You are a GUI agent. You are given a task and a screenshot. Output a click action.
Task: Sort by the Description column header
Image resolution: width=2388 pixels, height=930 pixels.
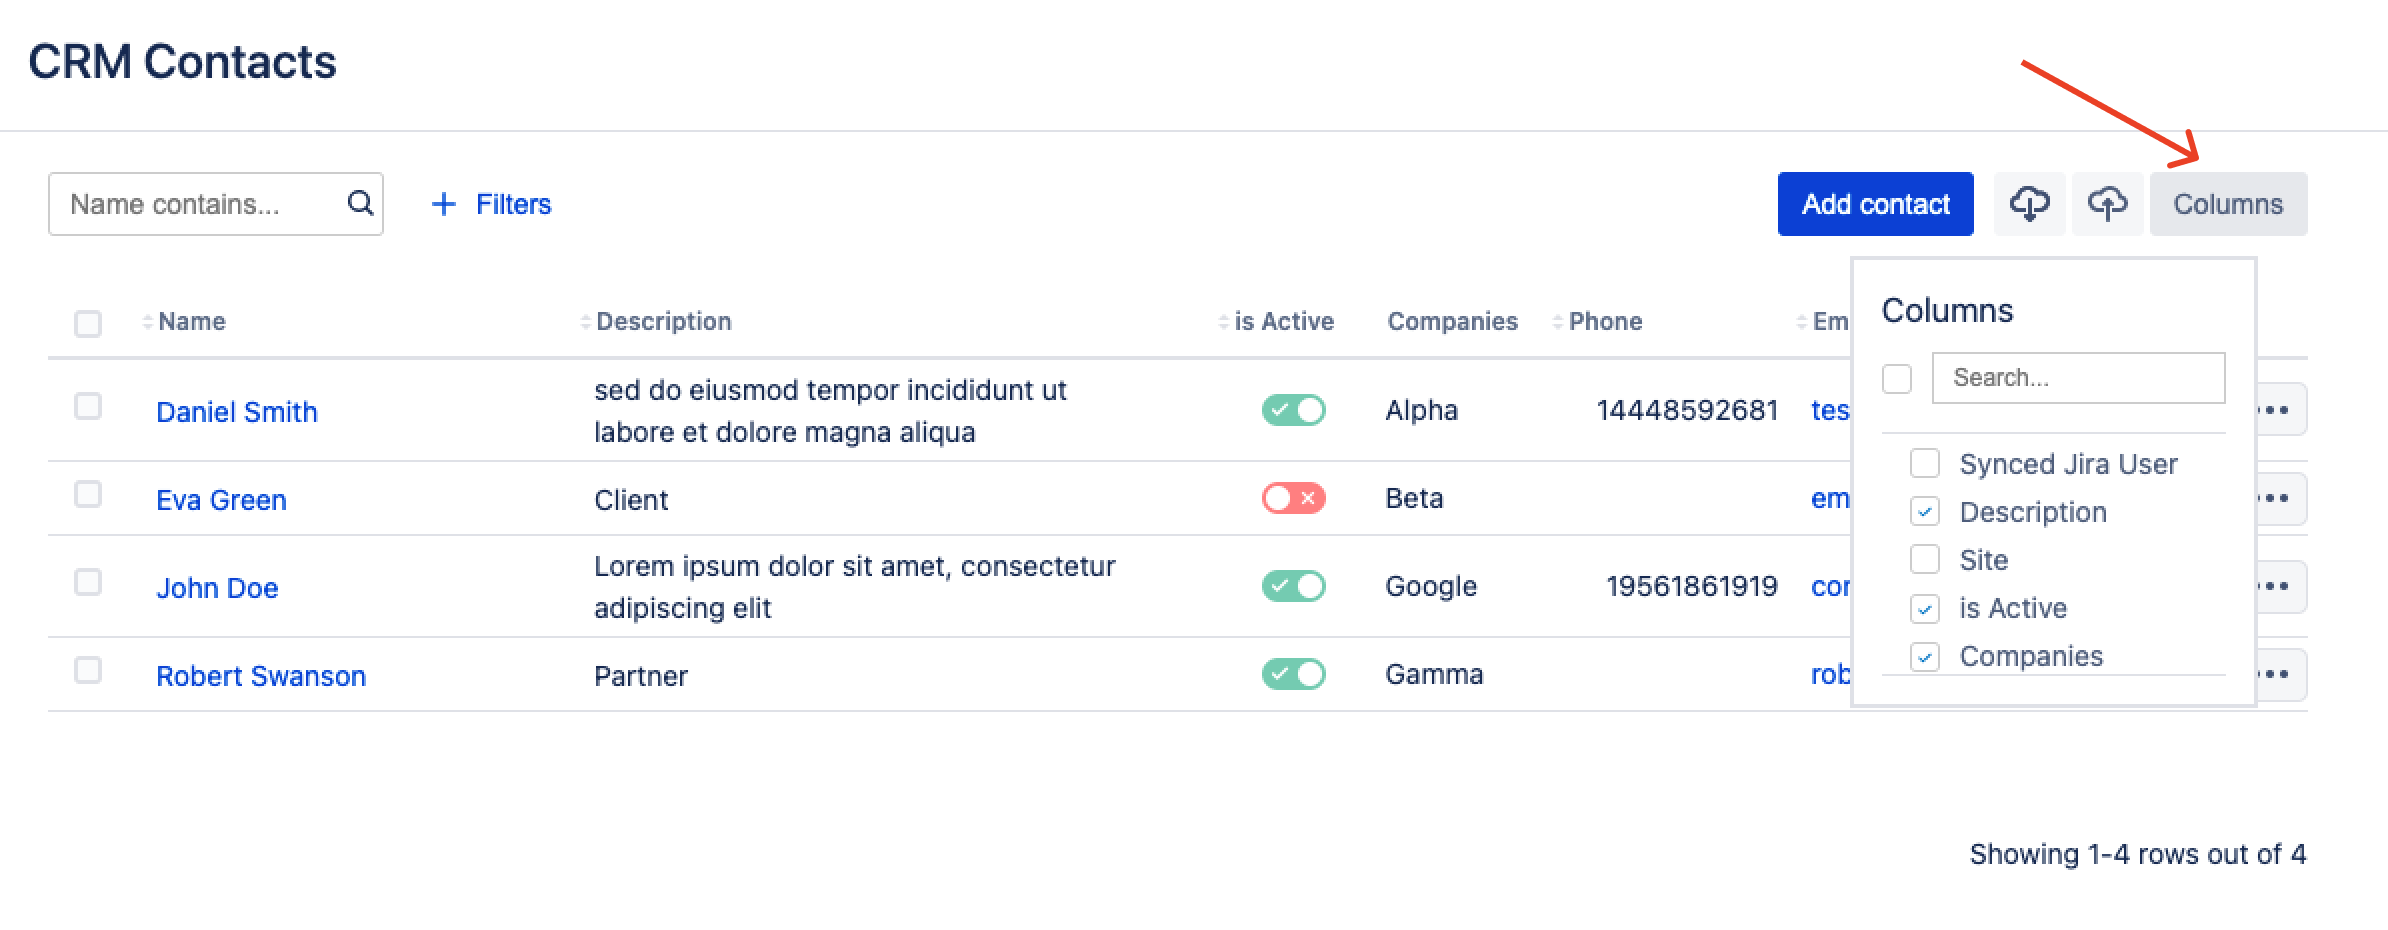pos(663,321)
